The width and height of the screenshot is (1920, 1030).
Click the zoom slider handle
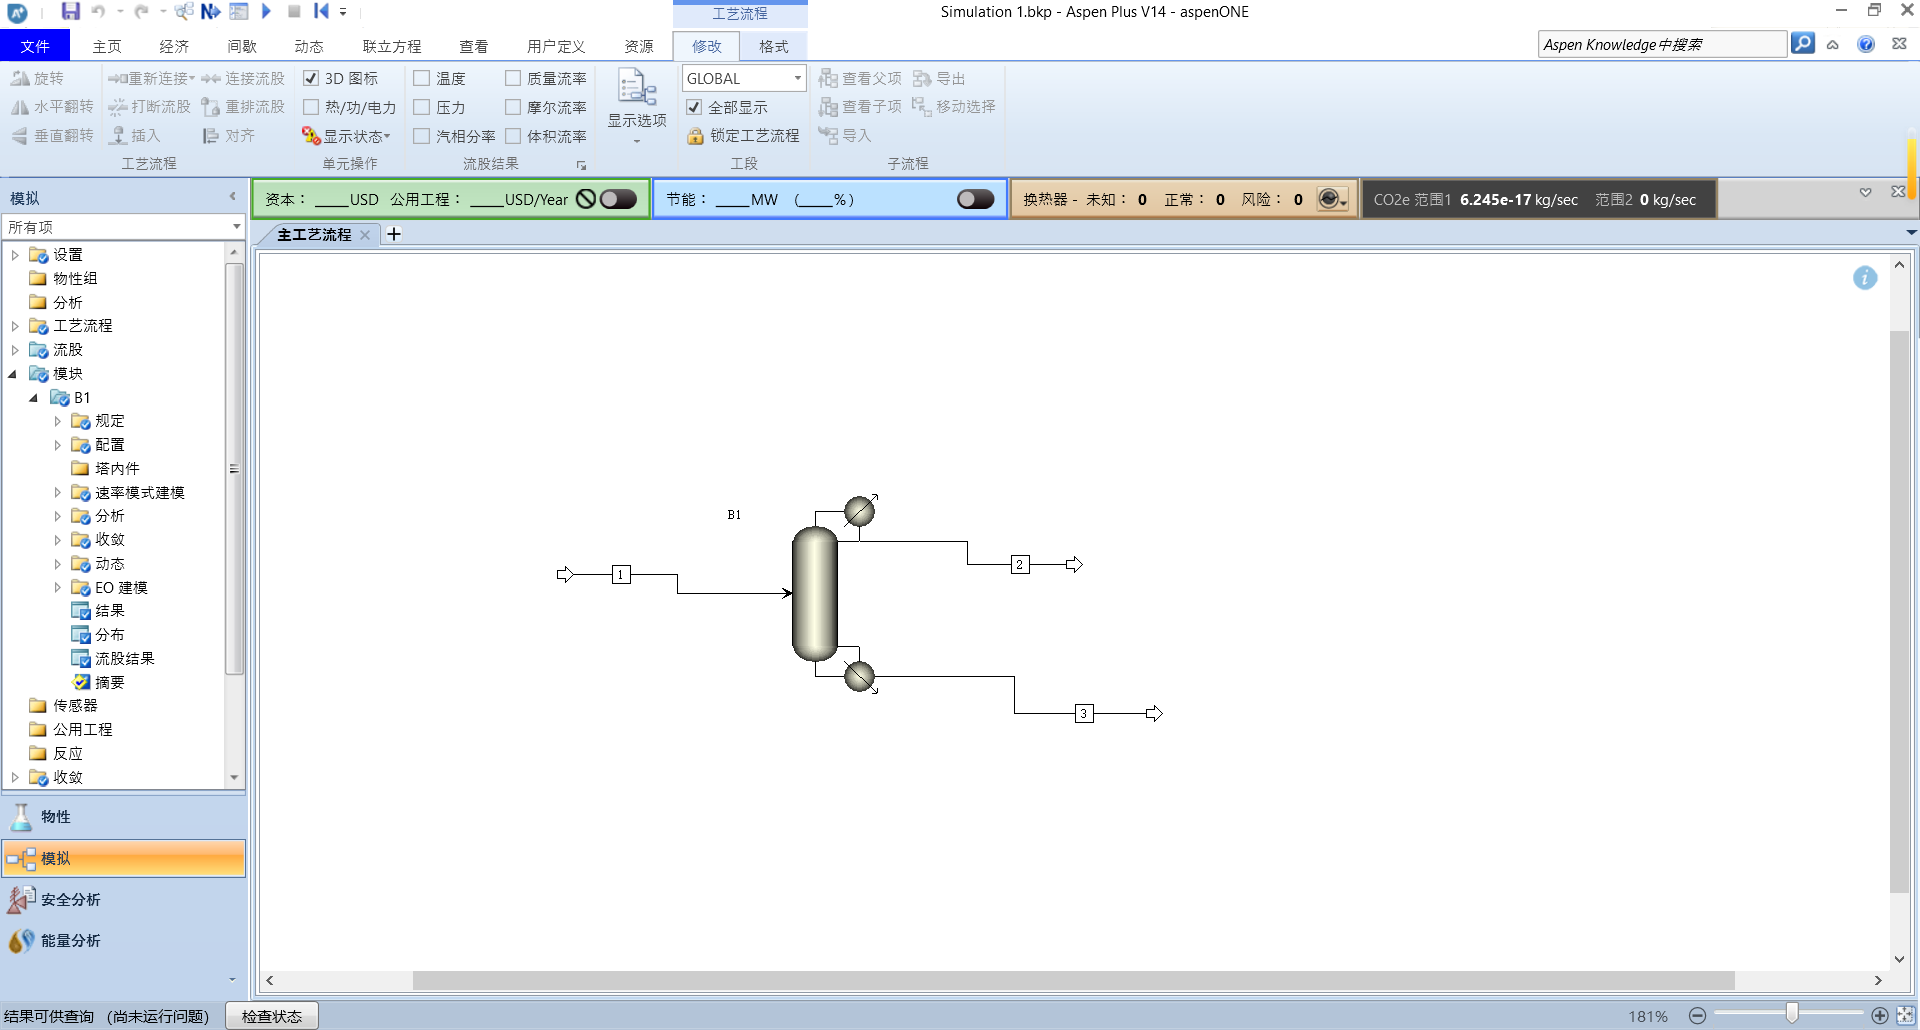coord(1791,1015)
